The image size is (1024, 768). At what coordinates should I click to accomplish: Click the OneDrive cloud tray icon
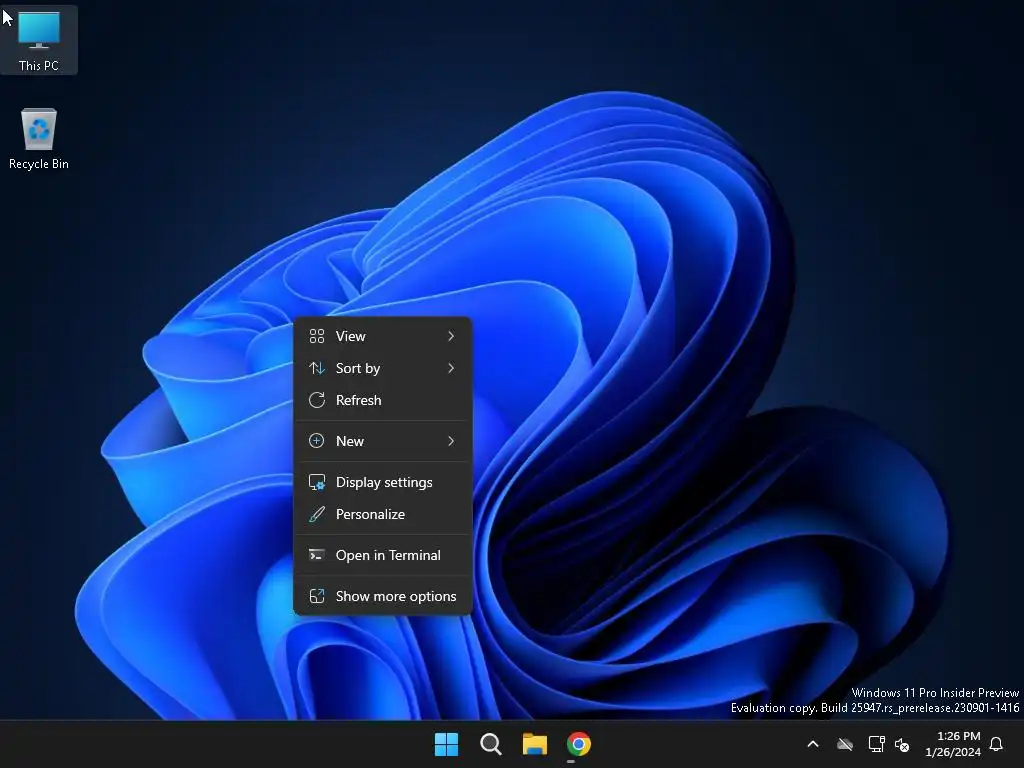845,744
